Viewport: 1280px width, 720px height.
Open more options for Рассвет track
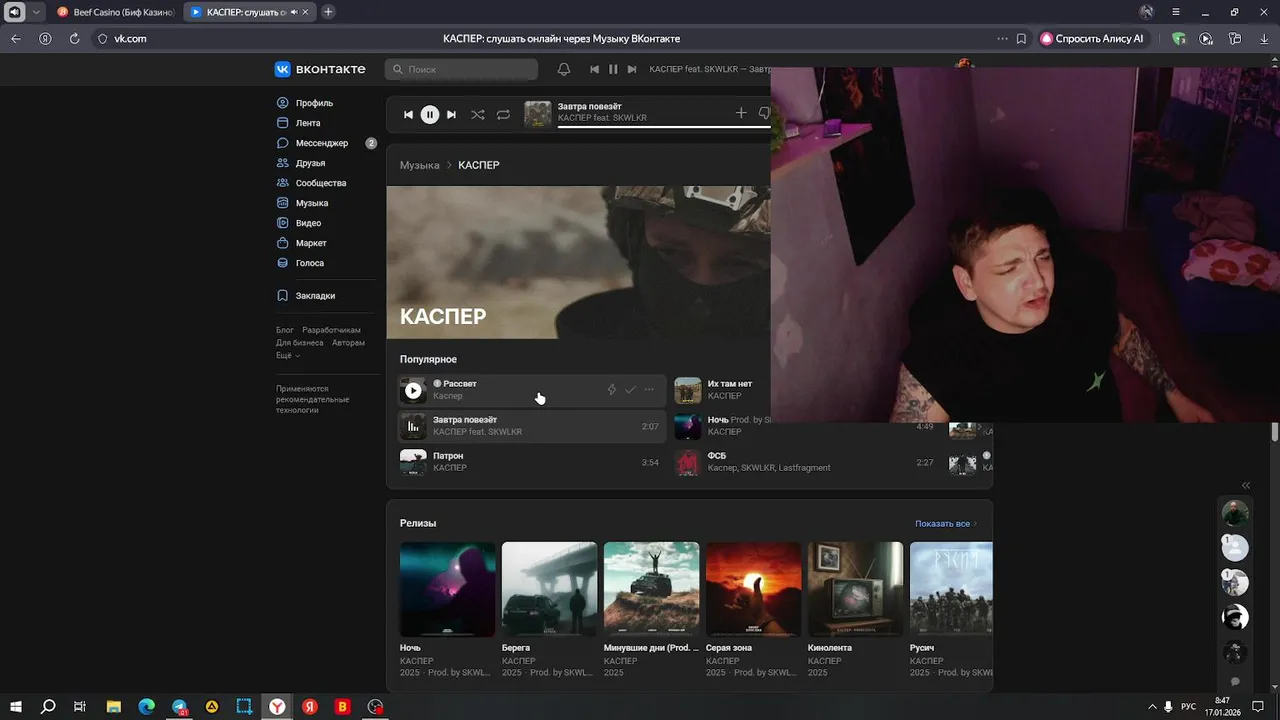click(649, 390)
